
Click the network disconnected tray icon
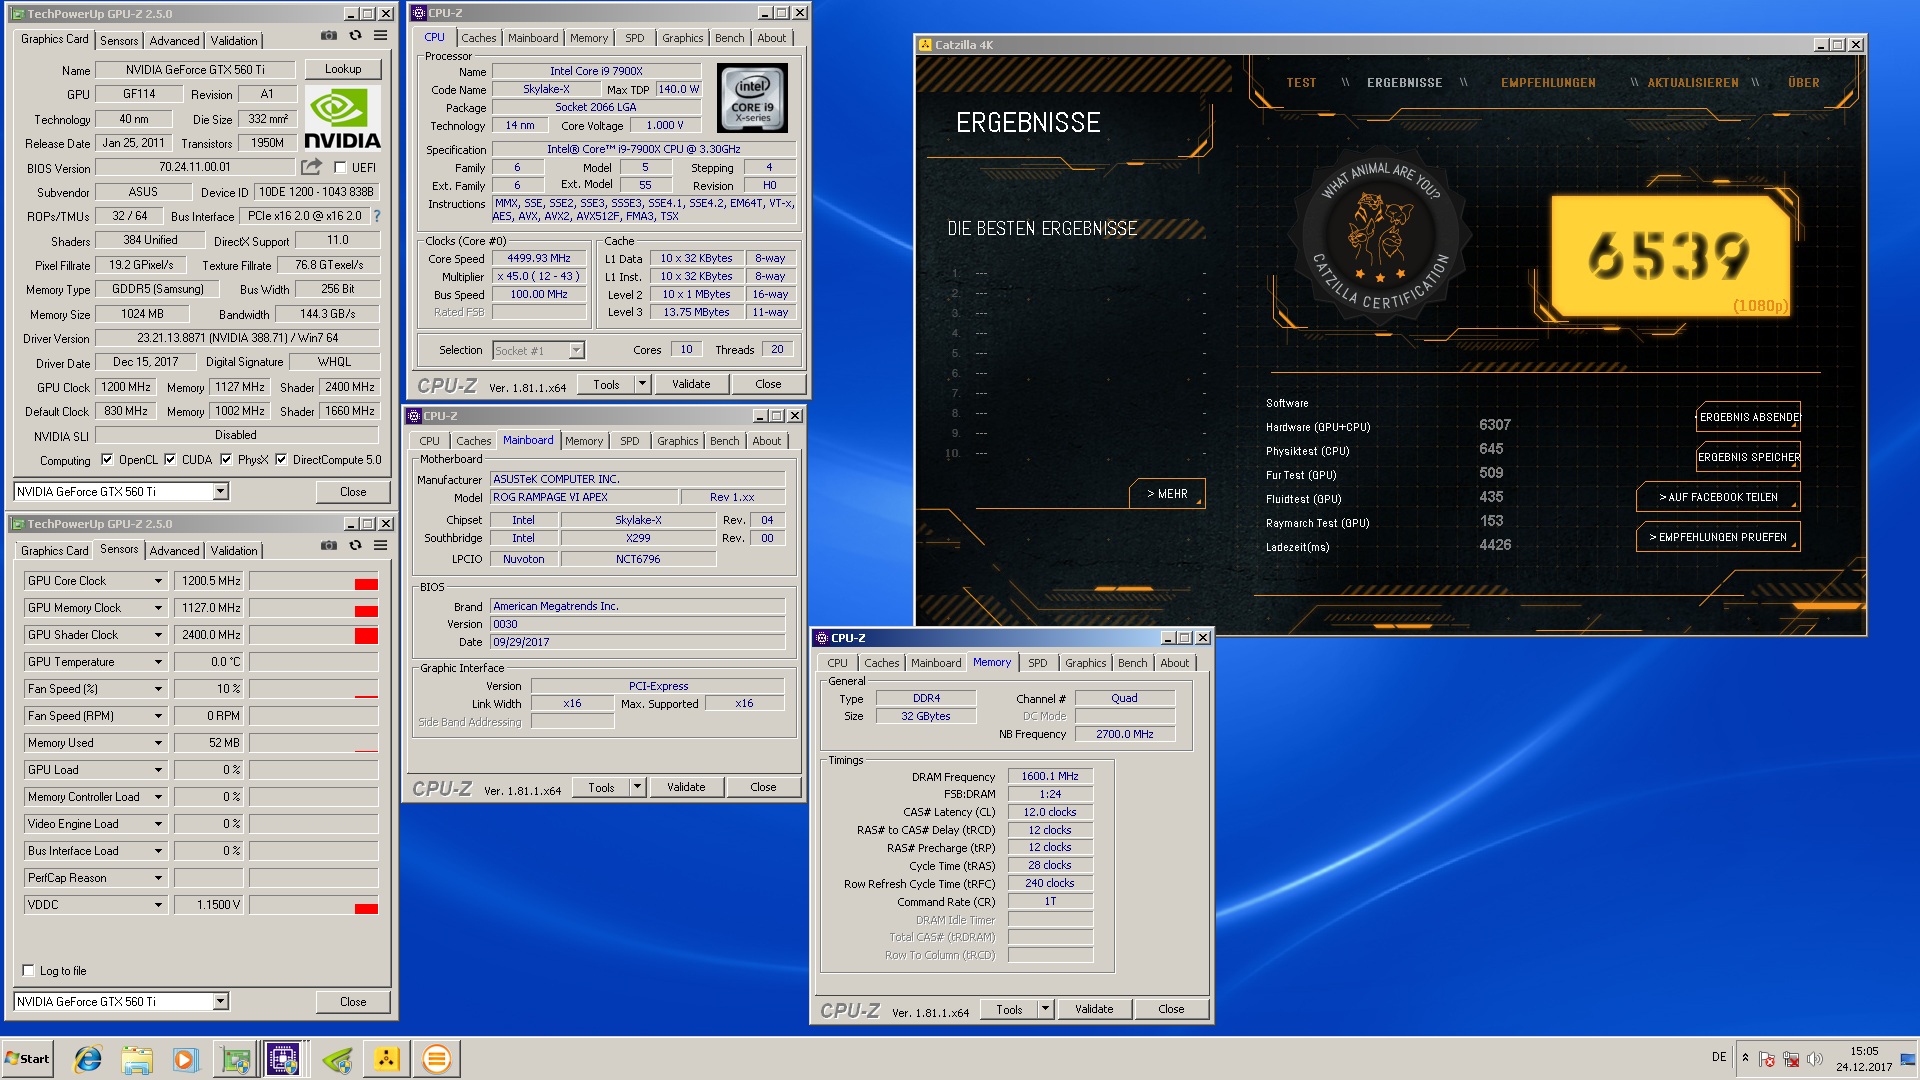[x=1791, y=1059]
